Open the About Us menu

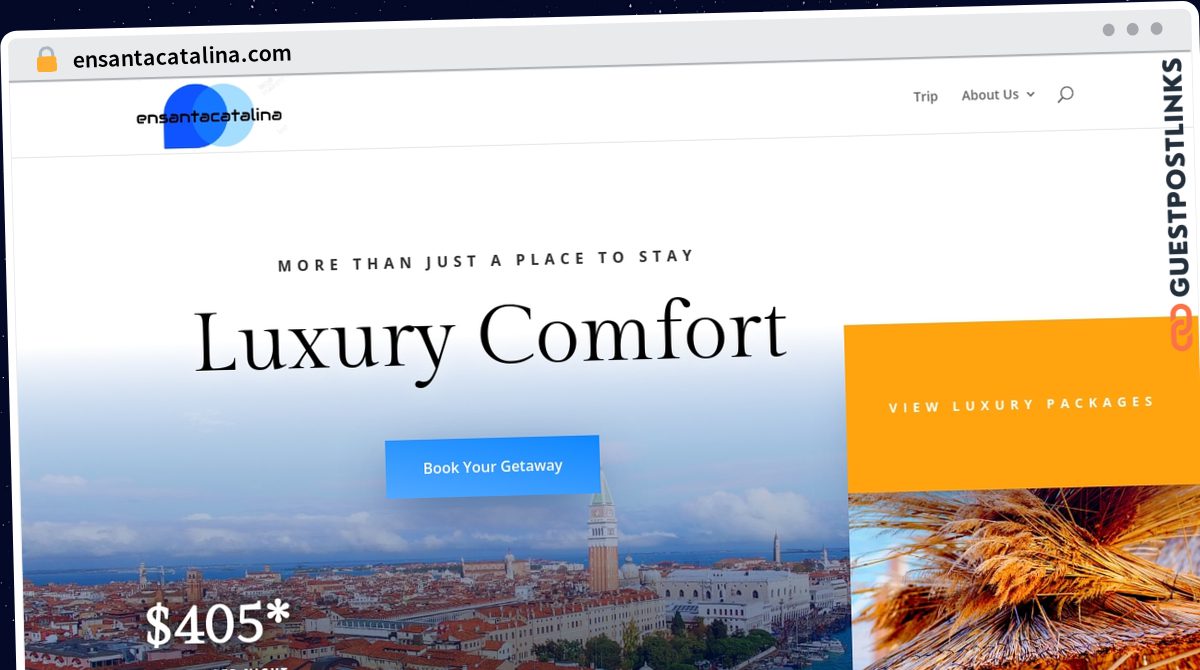click(990, 95)
